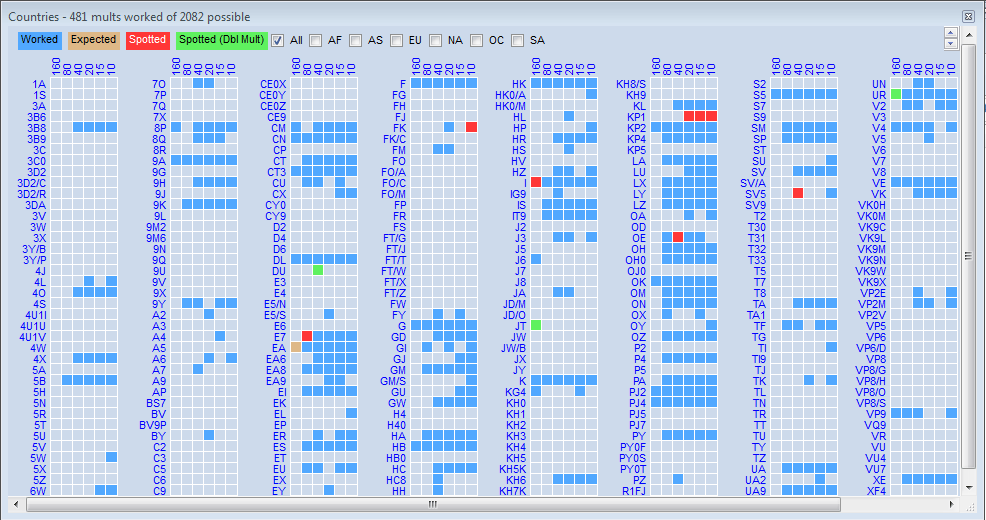Select the XF4 country label
Image resolution: width=986 pixels, height=520 pixels.
[877, 490]
